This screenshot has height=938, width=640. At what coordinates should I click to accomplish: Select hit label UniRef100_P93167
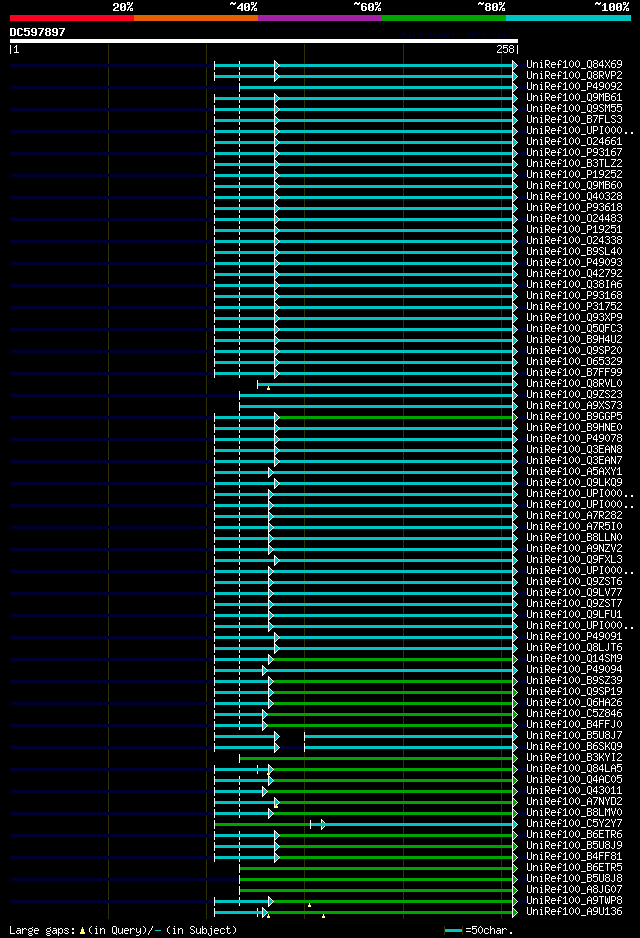pyautogui.click(x=574, y=152)
